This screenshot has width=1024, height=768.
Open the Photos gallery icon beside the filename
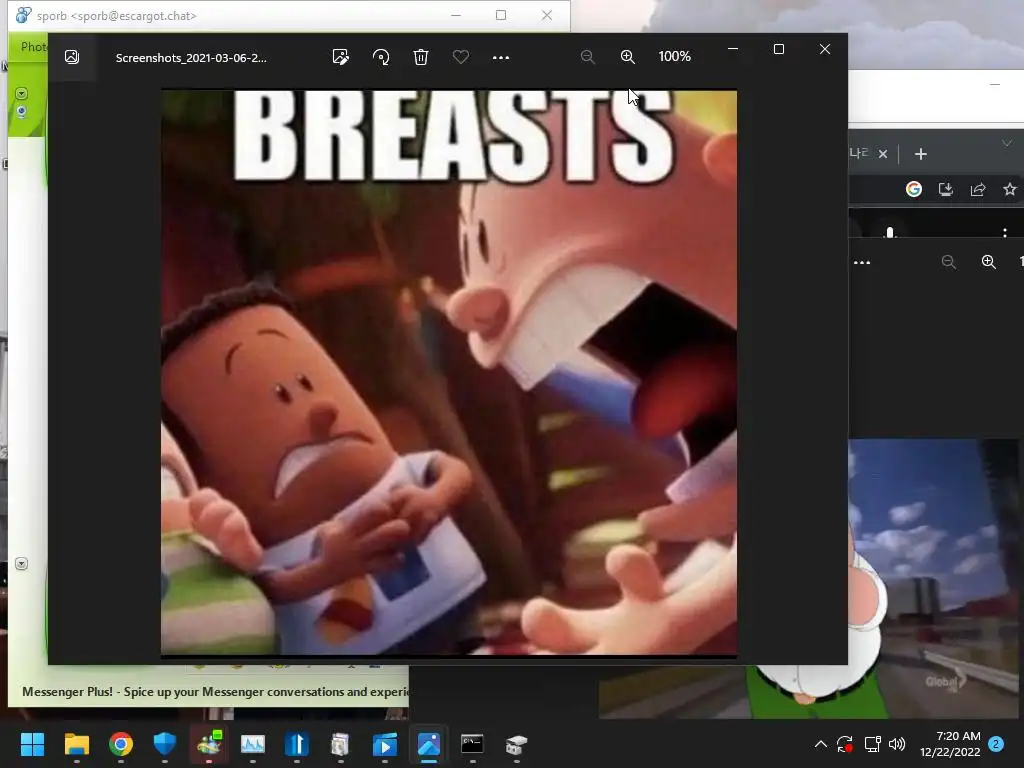[x=72, y=57]
